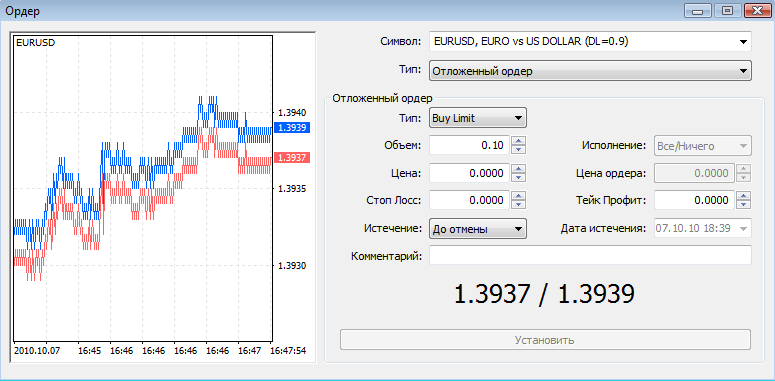Decrease the Объем volume with down arrow
775x381 pixels.
tap(518, 150)
